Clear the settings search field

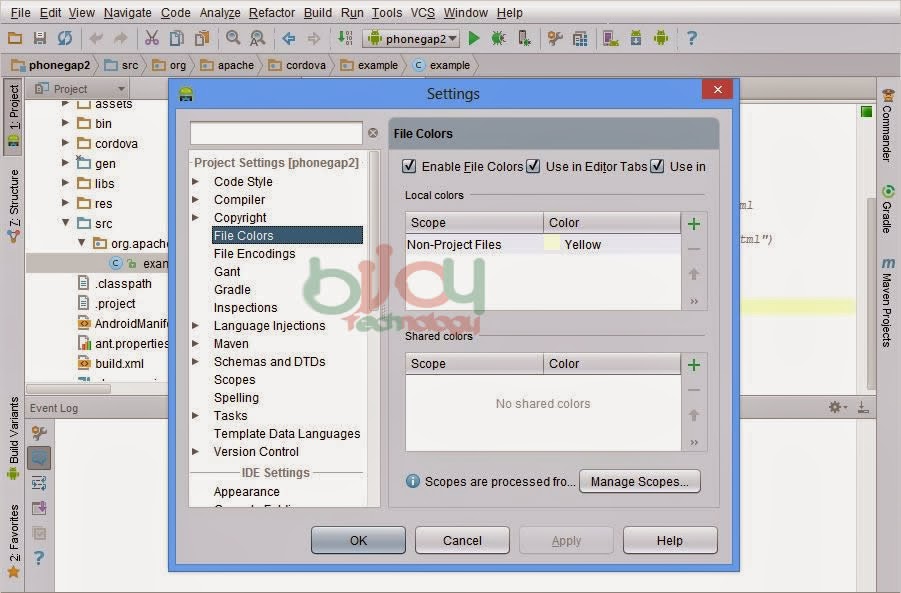(x=373, y=133)
